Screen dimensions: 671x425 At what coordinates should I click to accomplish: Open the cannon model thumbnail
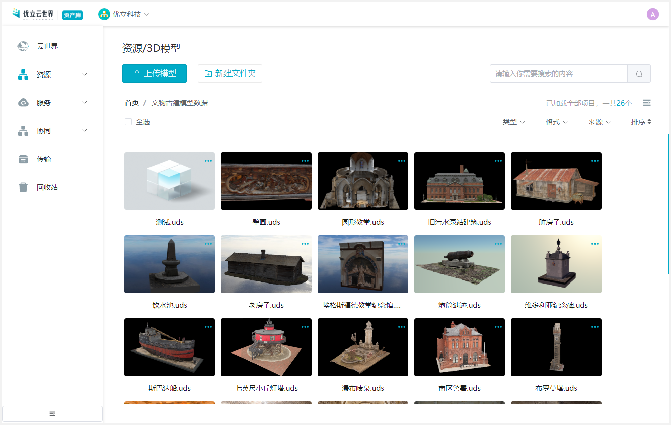point(460,264)
